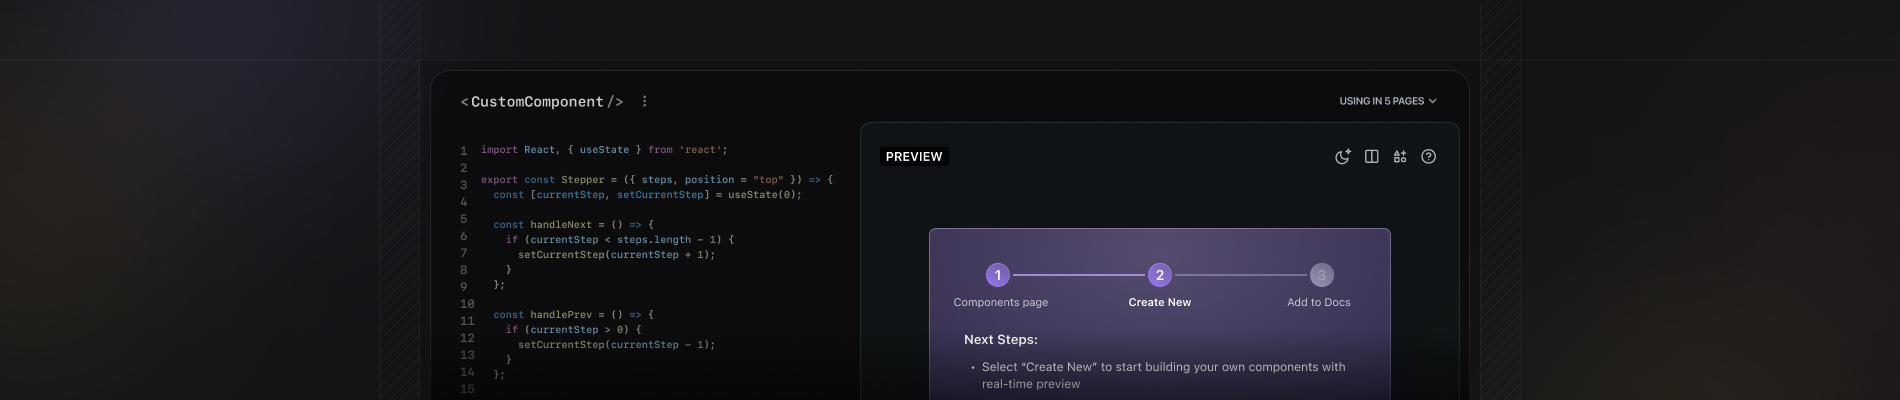Image resolution: width=1900 pixels, height=400 pixels.
Task: Expand the Using in 5 Pages dropdown
Action: click(1388, 101)
